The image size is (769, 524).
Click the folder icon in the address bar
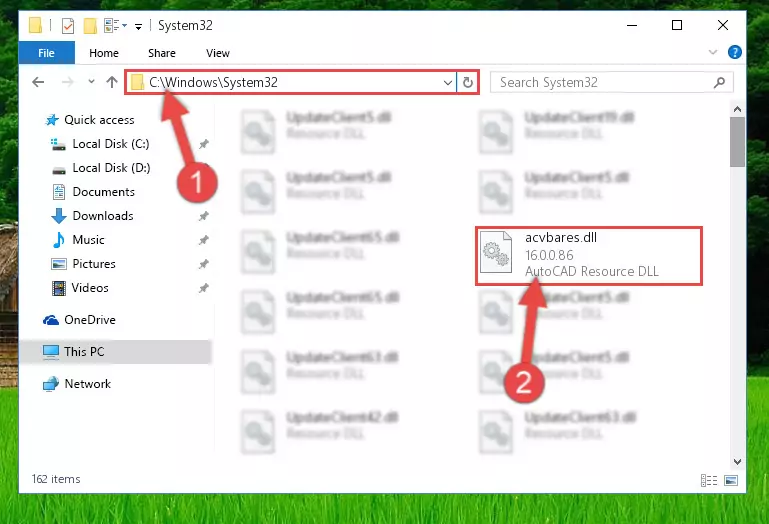tap(137, 82)
